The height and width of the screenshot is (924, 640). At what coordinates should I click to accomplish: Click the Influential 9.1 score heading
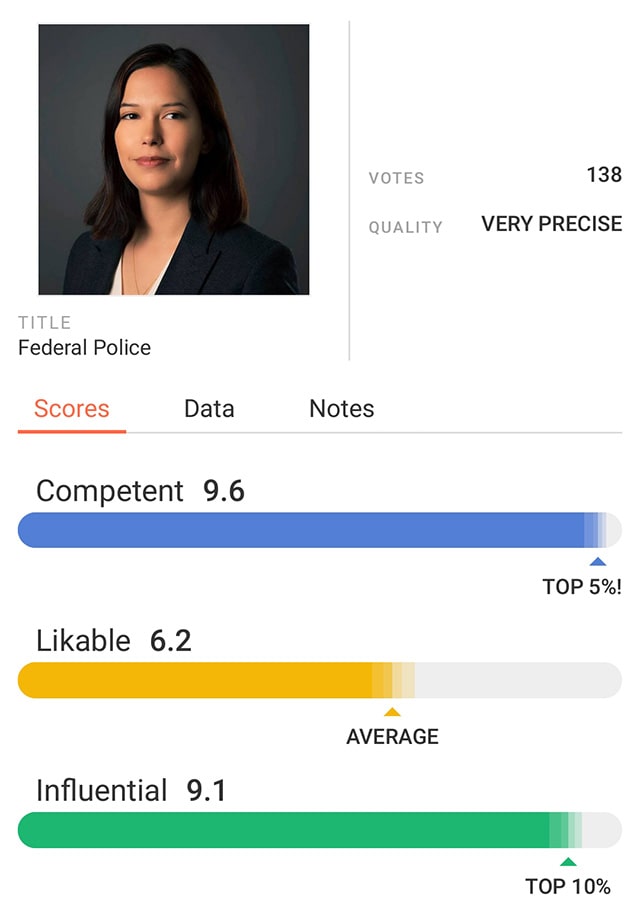(131, 791)
